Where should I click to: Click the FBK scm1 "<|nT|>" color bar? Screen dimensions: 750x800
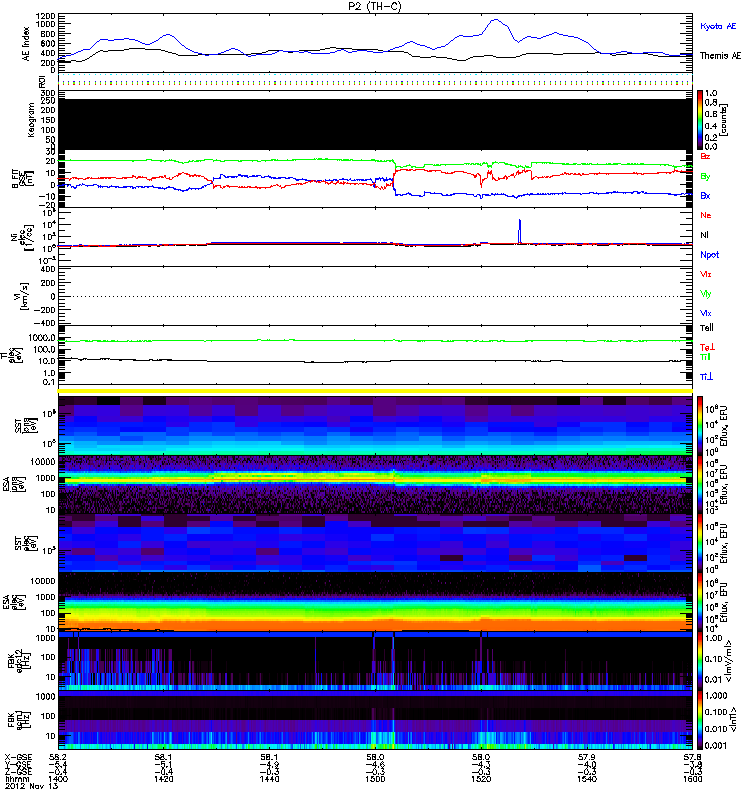tap(700, 720)
